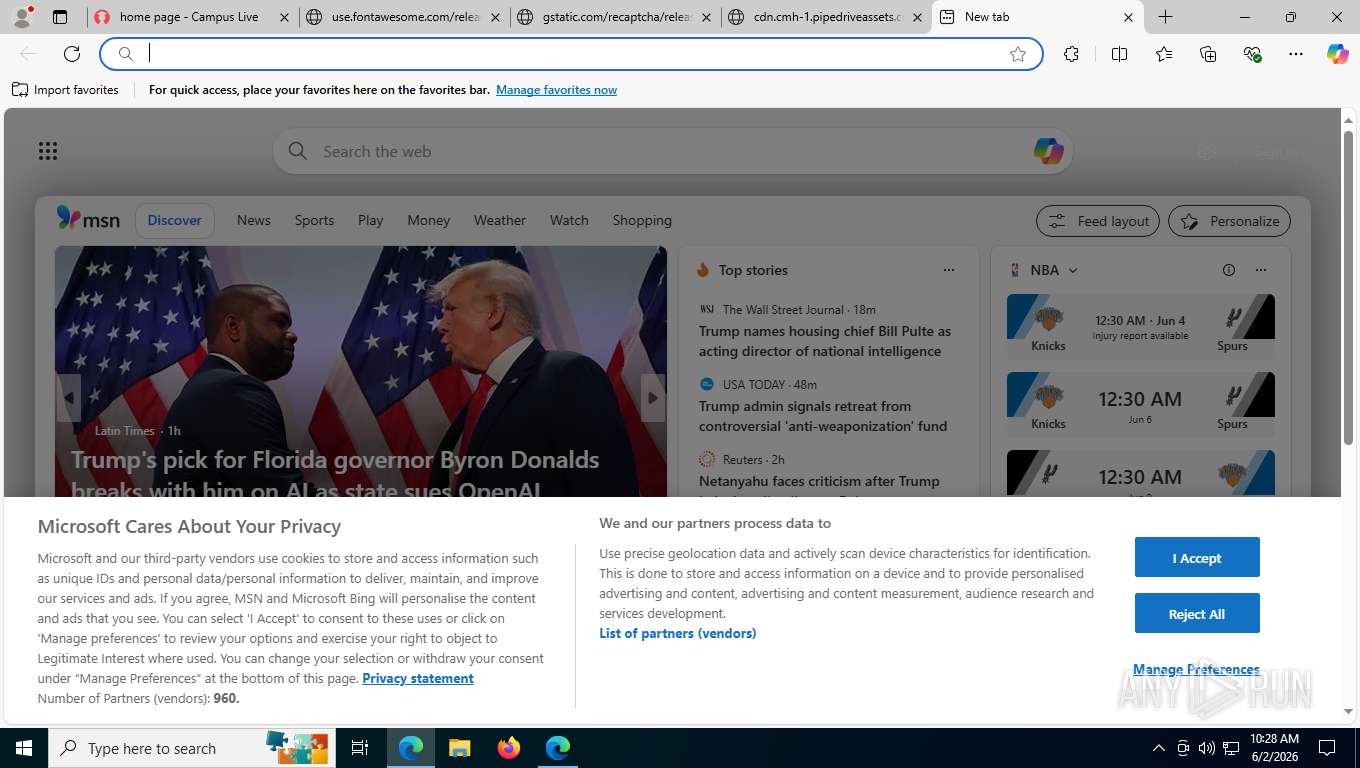The width and height of the screenshot is (1360, 768).
Task: Open File Explorer from taskbar
Action: pyautogui.click(x=459, y=747)
